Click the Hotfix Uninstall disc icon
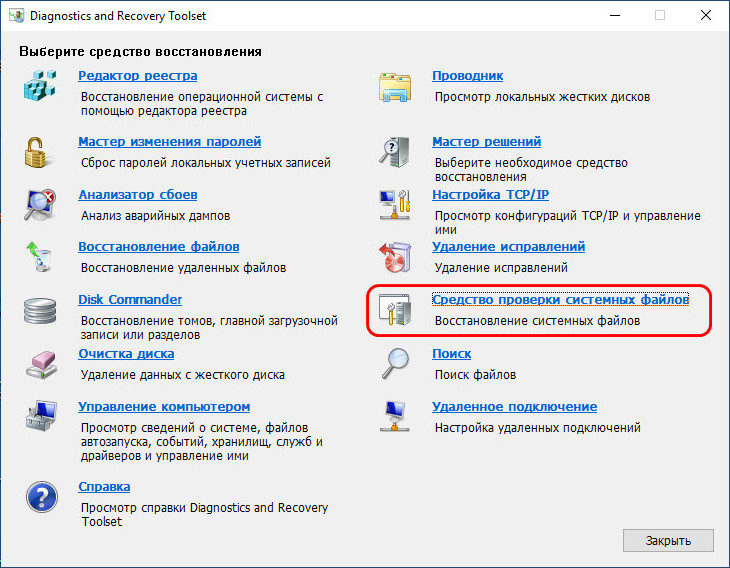The height and width of the screenshot is (568, 730). click(x=395, y=257)
